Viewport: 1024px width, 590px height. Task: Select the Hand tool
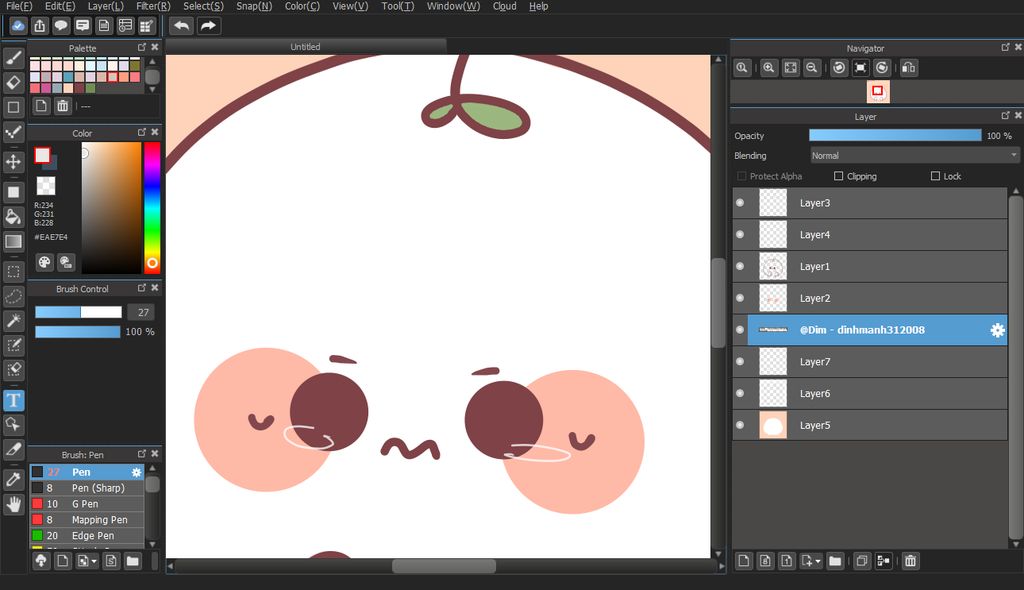14,504
